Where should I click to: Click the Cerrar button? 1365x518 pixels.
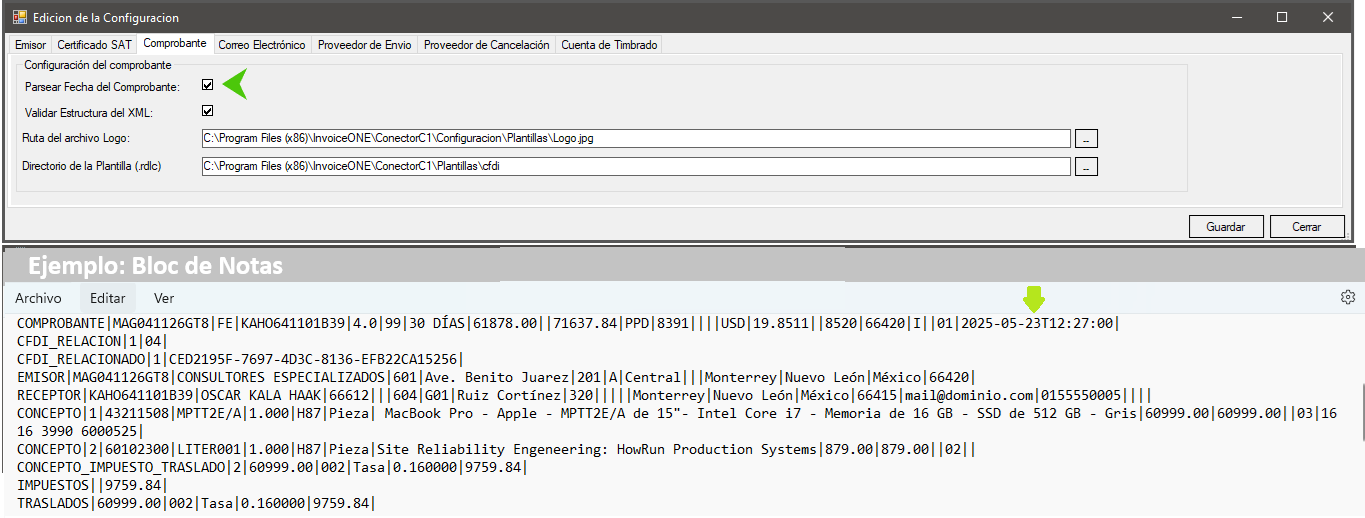coord(1306,227)
